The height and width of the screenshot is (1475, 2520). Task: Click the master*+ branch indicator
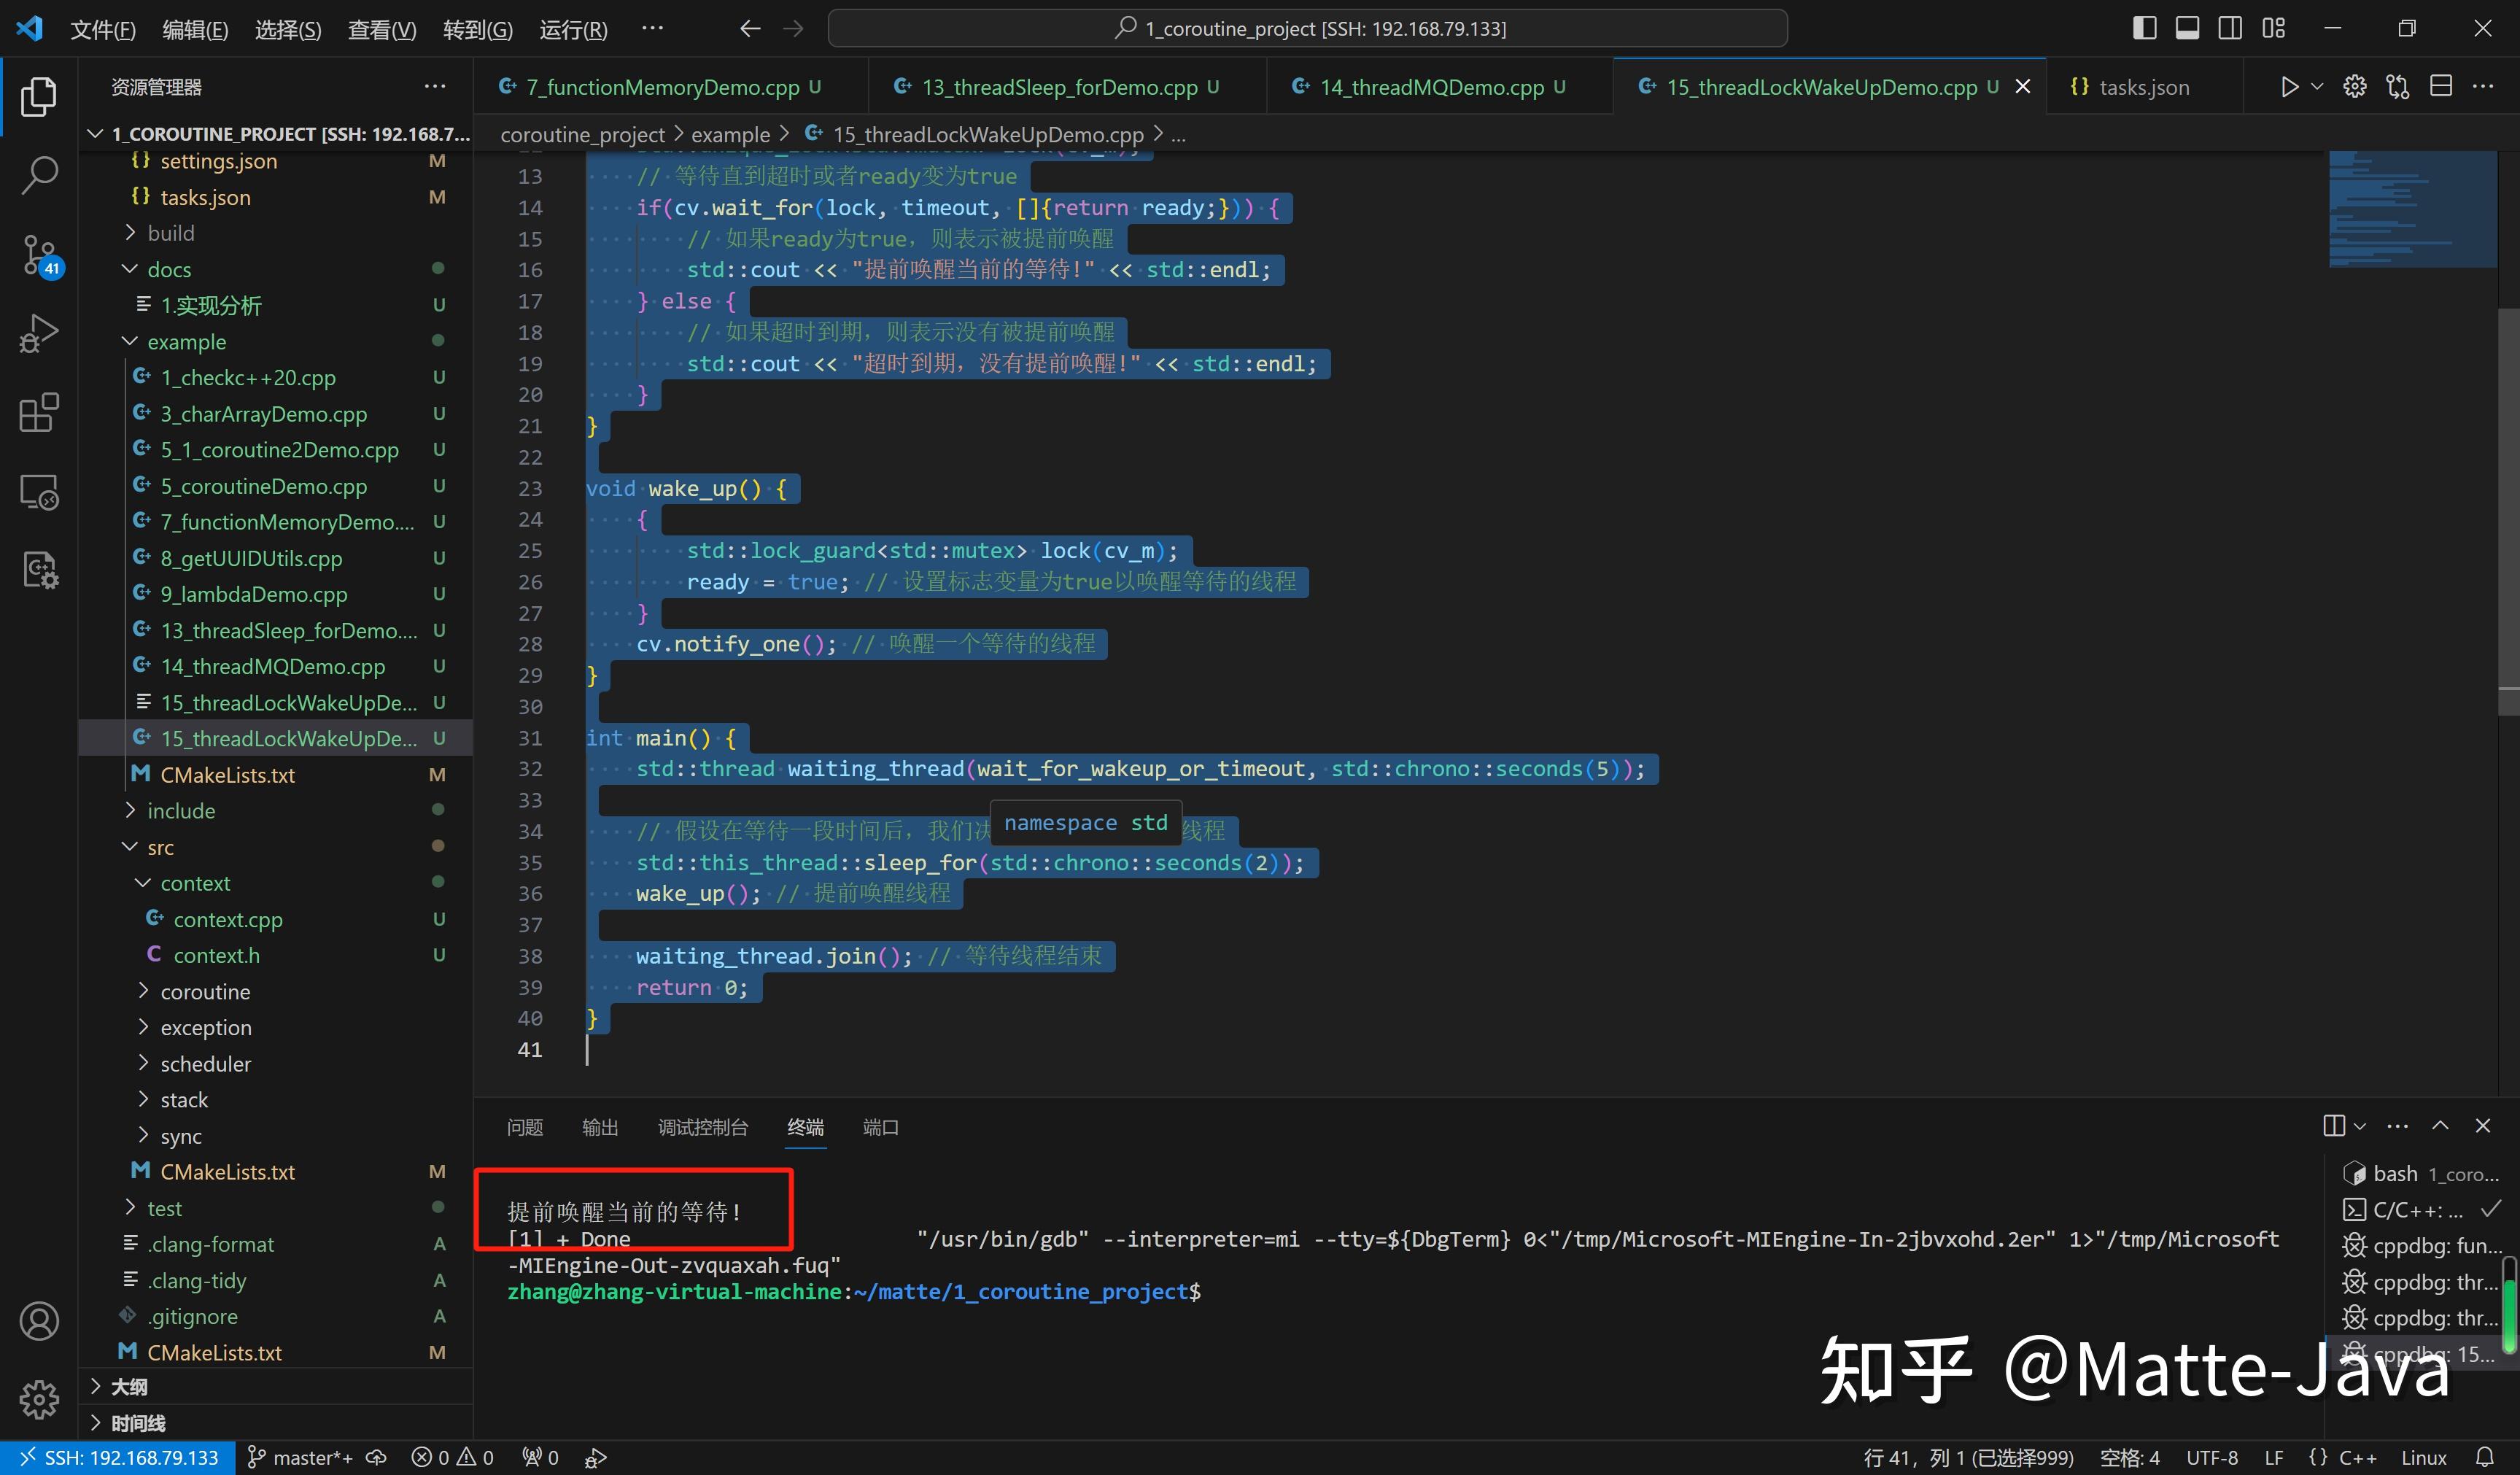pos(300,1457)
